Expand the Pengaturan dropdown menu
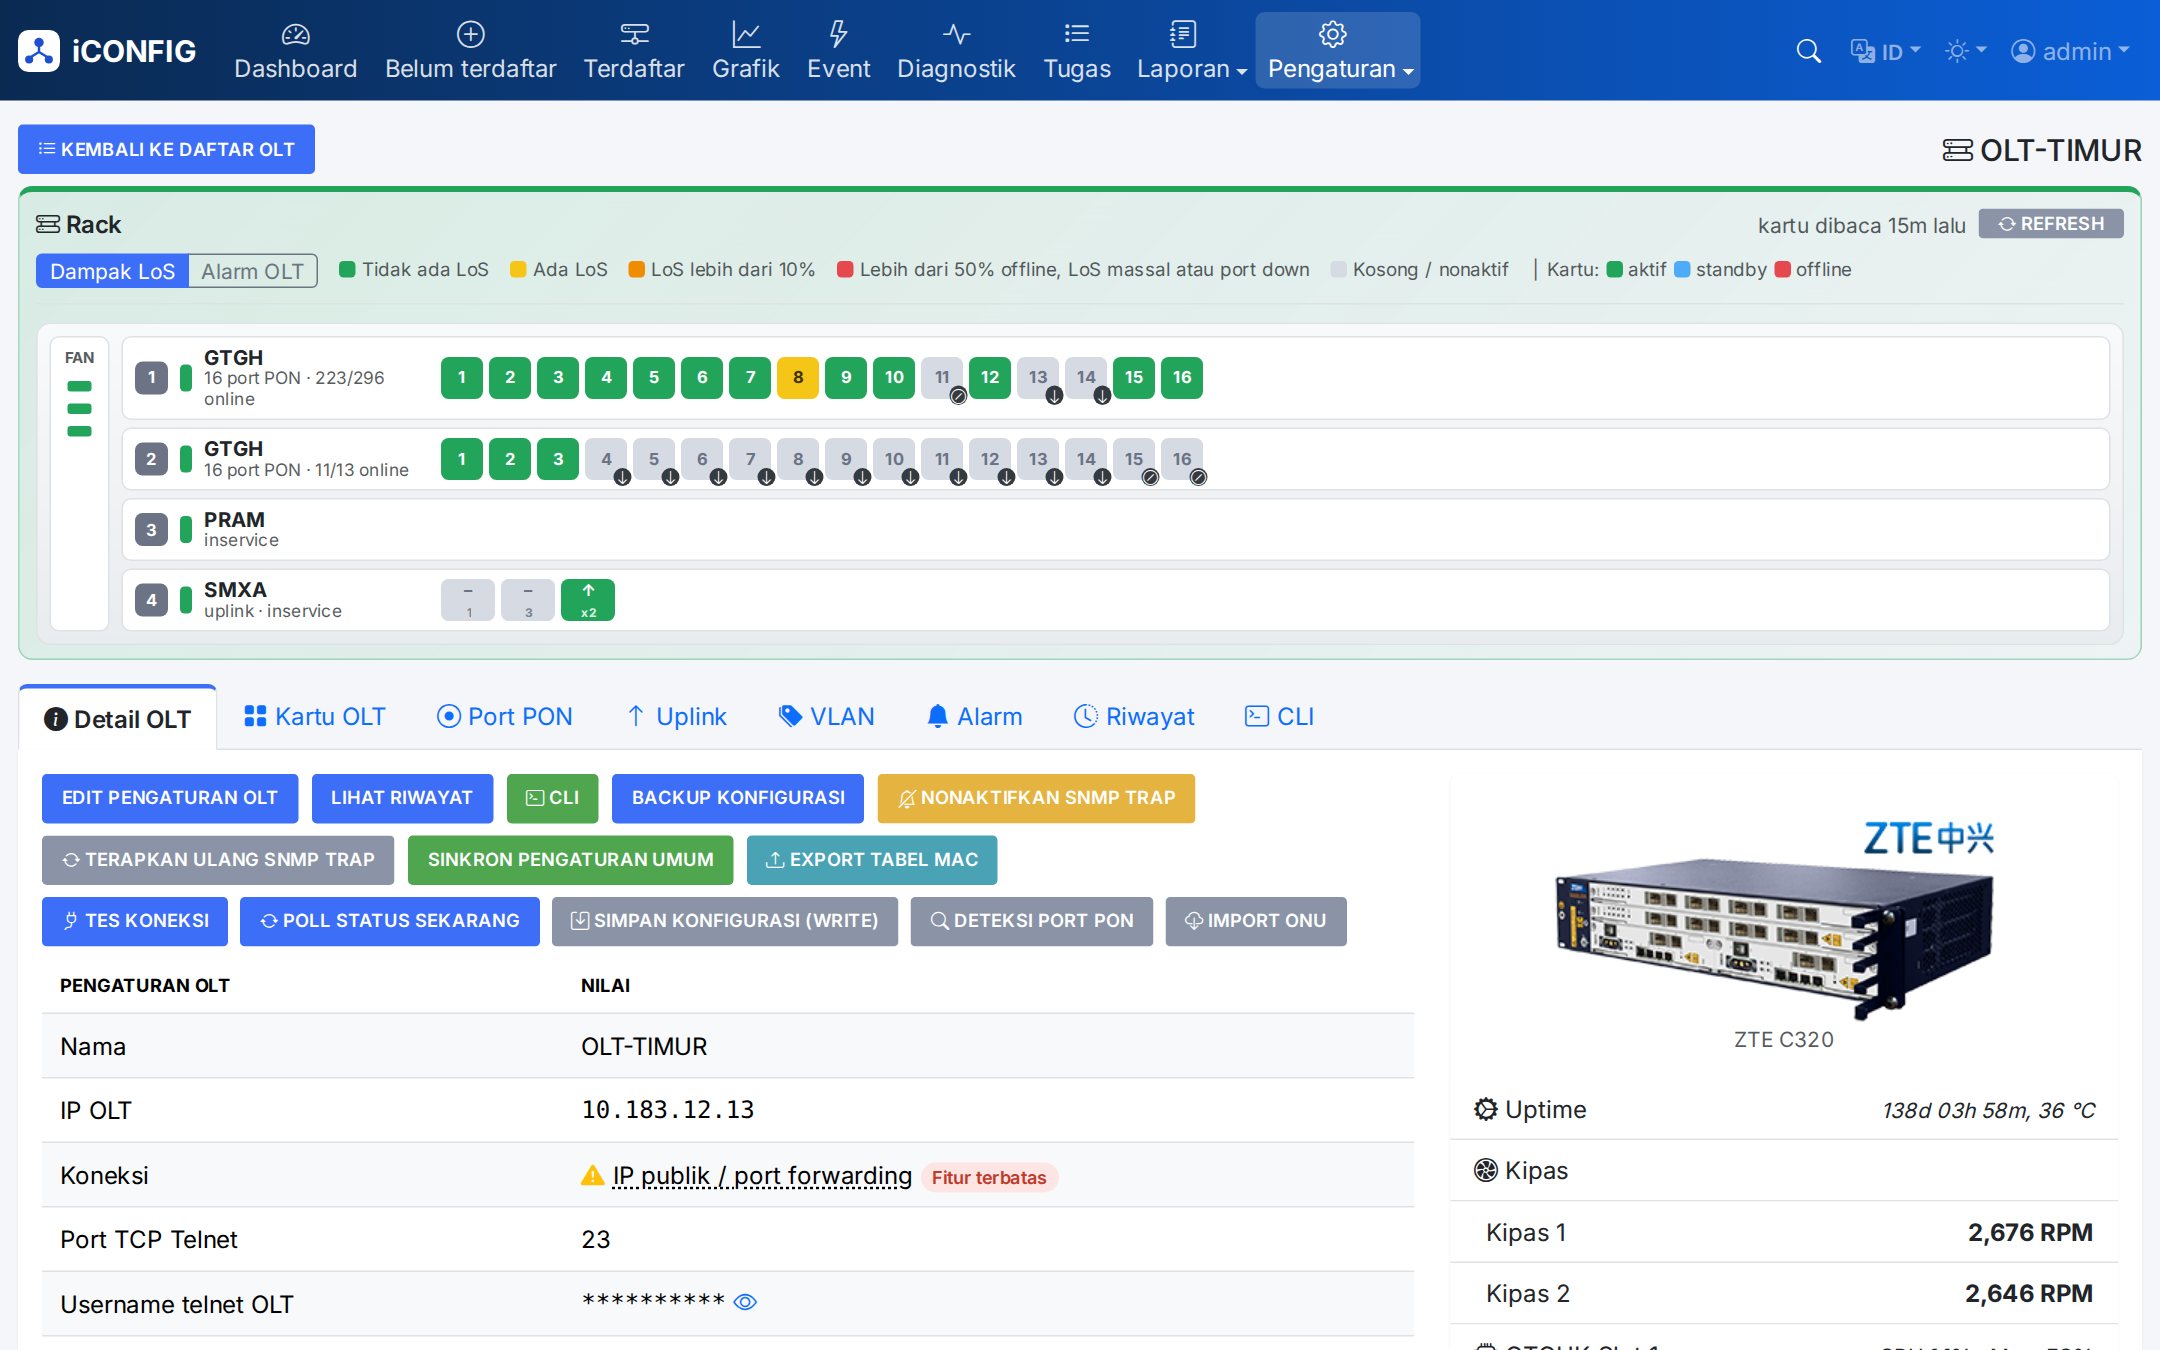 1338,50
